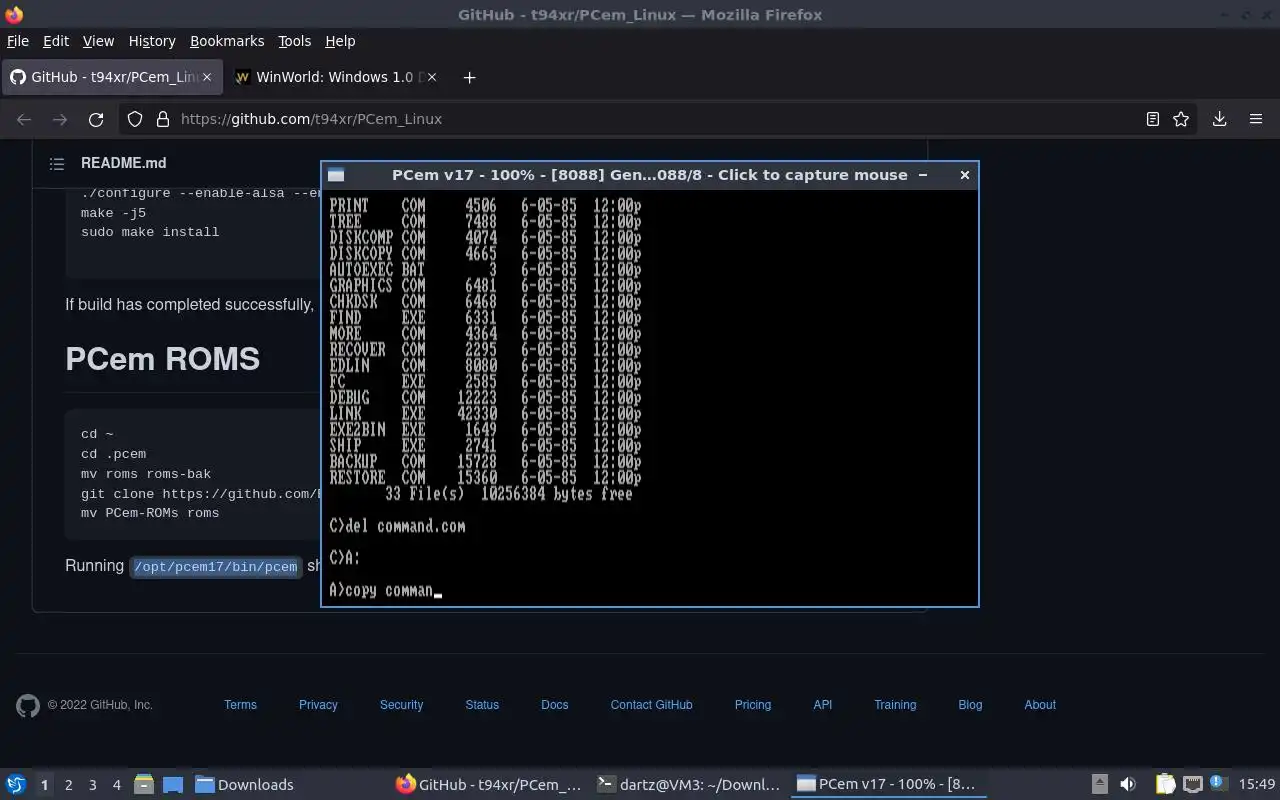Select the GitHub t94xr/PCem_Linux tab

[x=112, y=77]
